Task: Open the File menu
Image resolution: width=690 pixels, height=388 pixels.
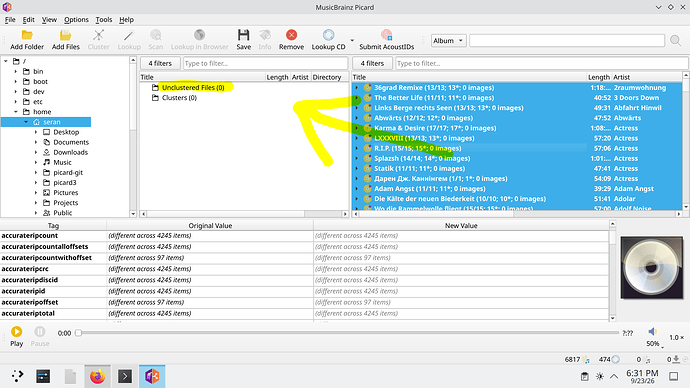Action: [x=10, y=20]
